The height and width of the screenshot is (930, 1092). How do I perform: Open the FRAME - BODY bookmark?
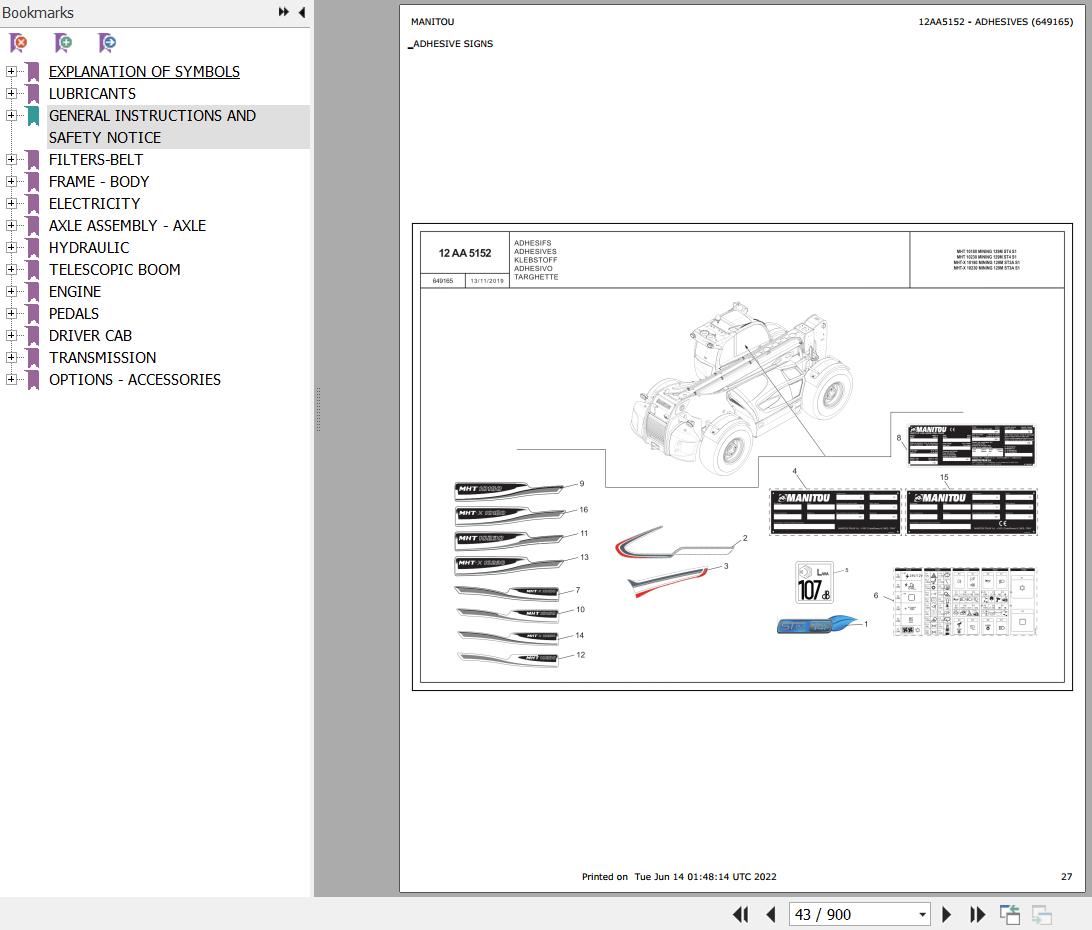point(99,182)
